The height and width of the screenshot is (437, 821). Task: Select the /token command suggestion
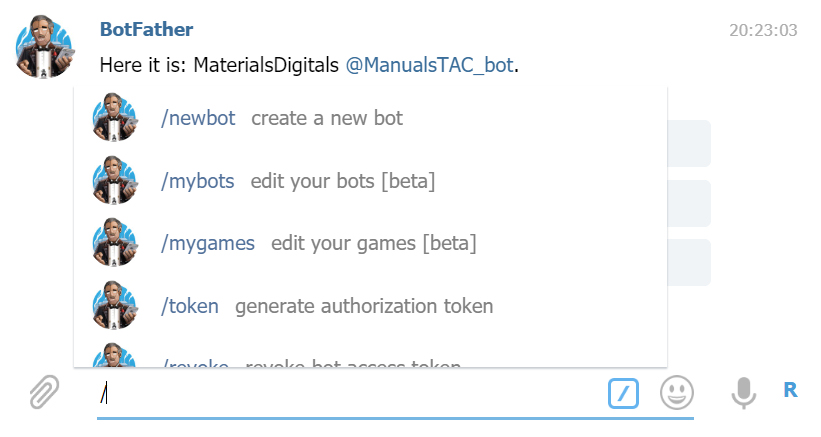point(190,306)
